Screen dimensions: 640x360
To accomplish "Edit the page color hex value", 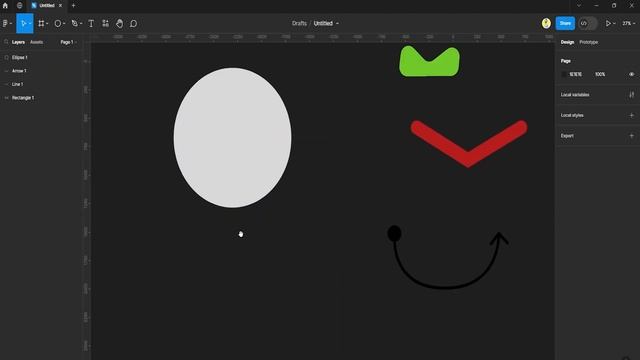I will point(576,74).
